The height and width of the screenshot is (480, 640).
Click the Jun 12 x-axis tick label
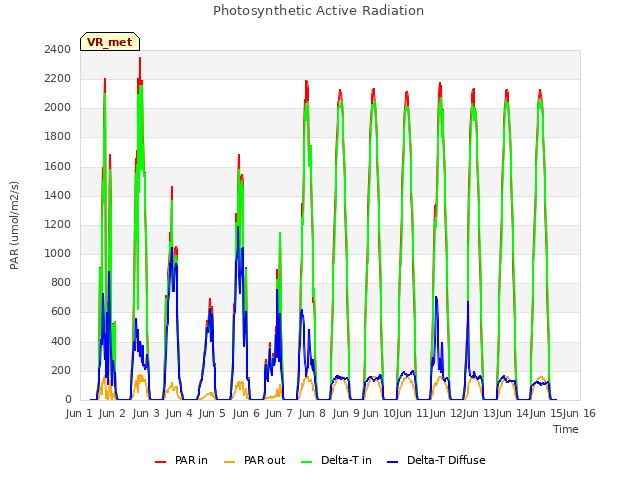[446, 413]
